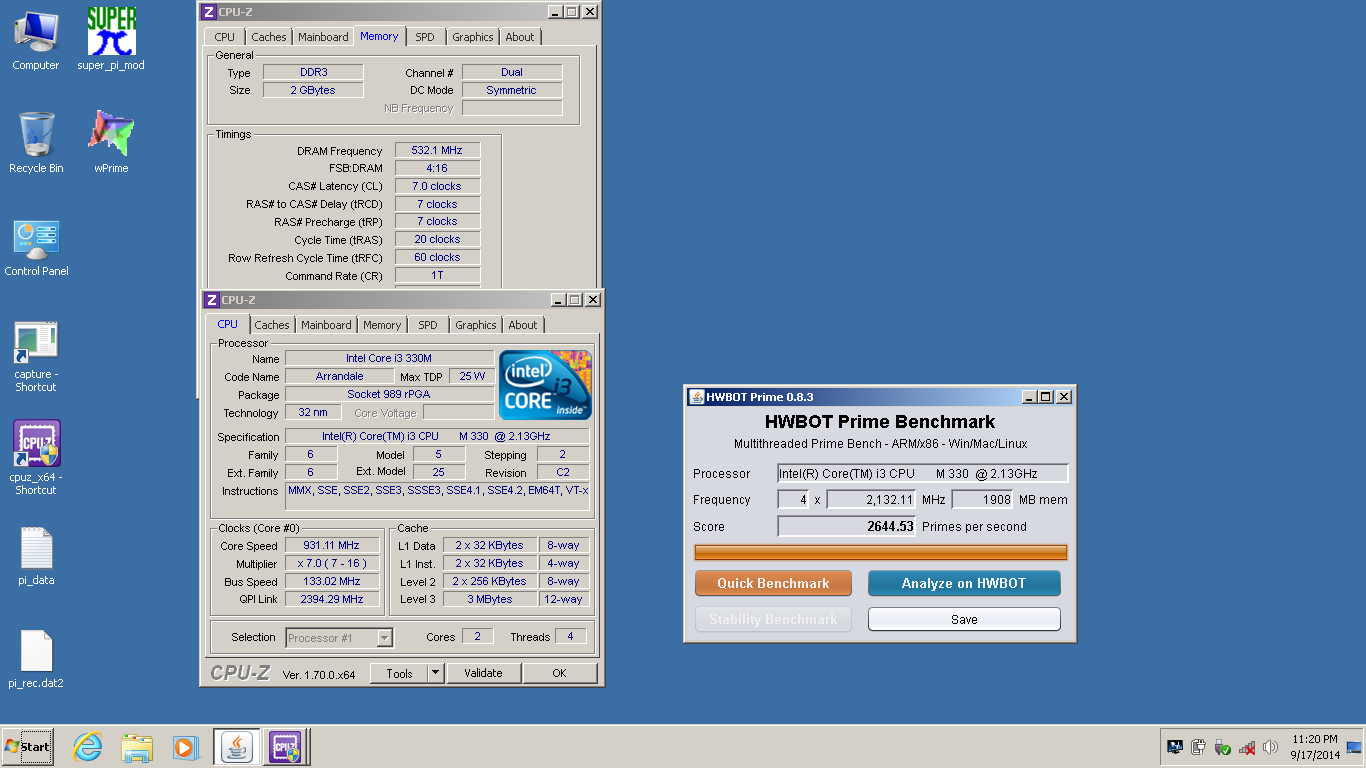Click the Save button in HWBOT Prime
Image resolution: width=1366 pixels, height=768 pixels.
coord(964,619)
